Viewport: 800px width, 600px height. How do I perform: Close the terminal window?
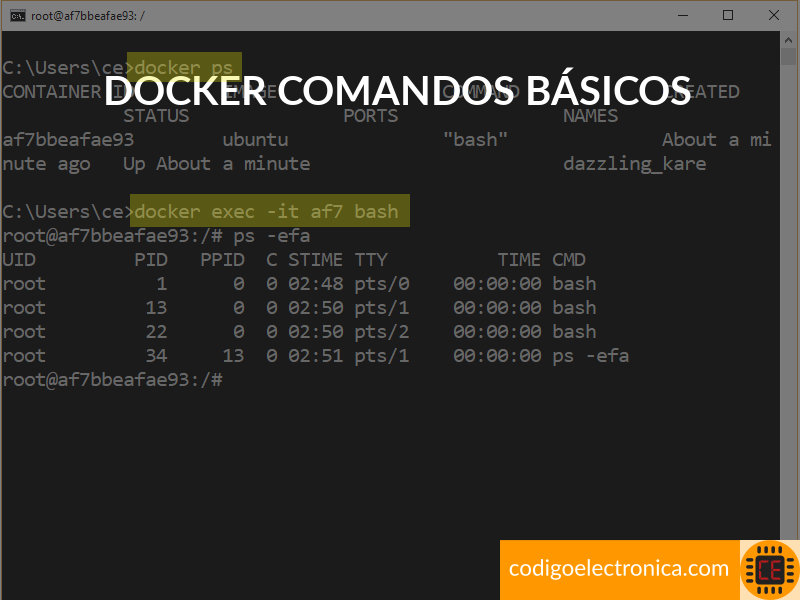pyautogui.click(x=773, y=15)
